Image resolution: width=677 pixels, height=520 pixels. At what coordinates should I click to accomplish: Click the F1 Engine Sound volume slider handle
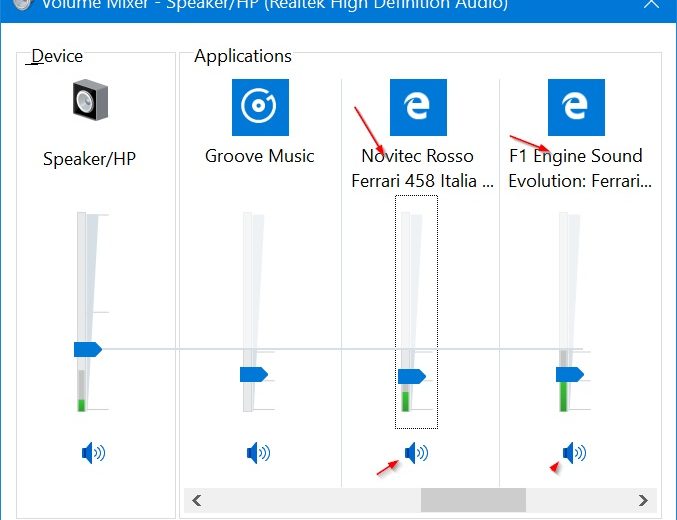(570, 374)
